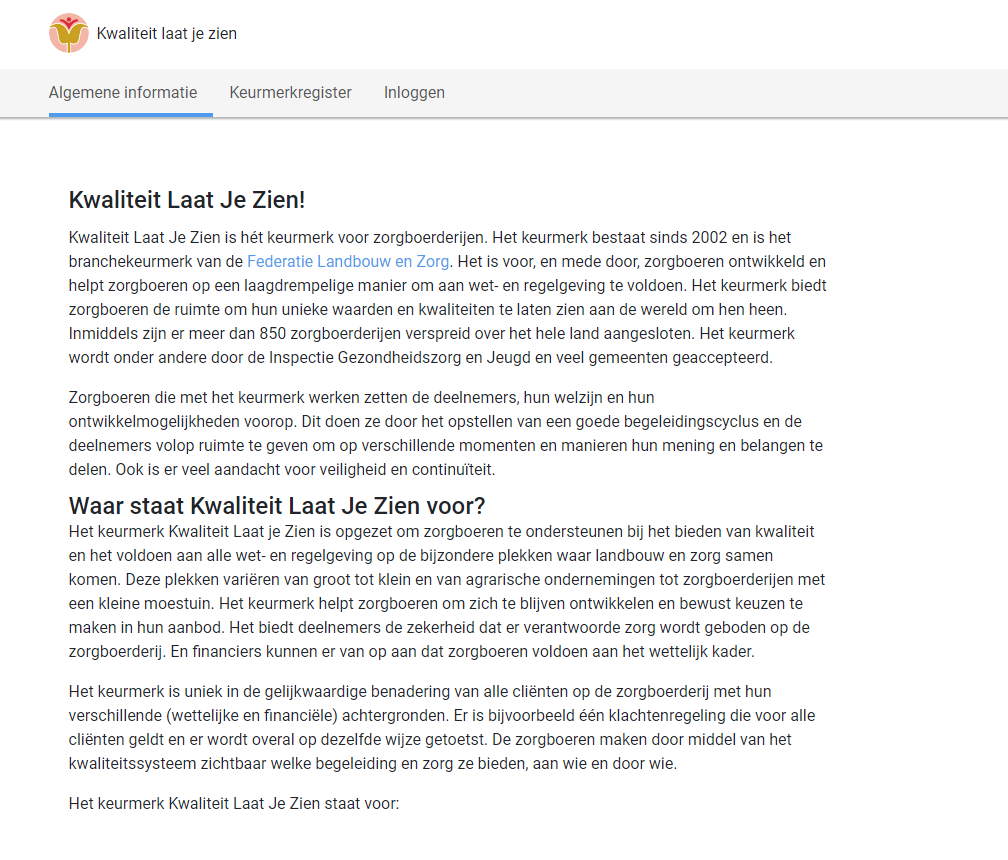Go to the Inloggen tab

414,93
